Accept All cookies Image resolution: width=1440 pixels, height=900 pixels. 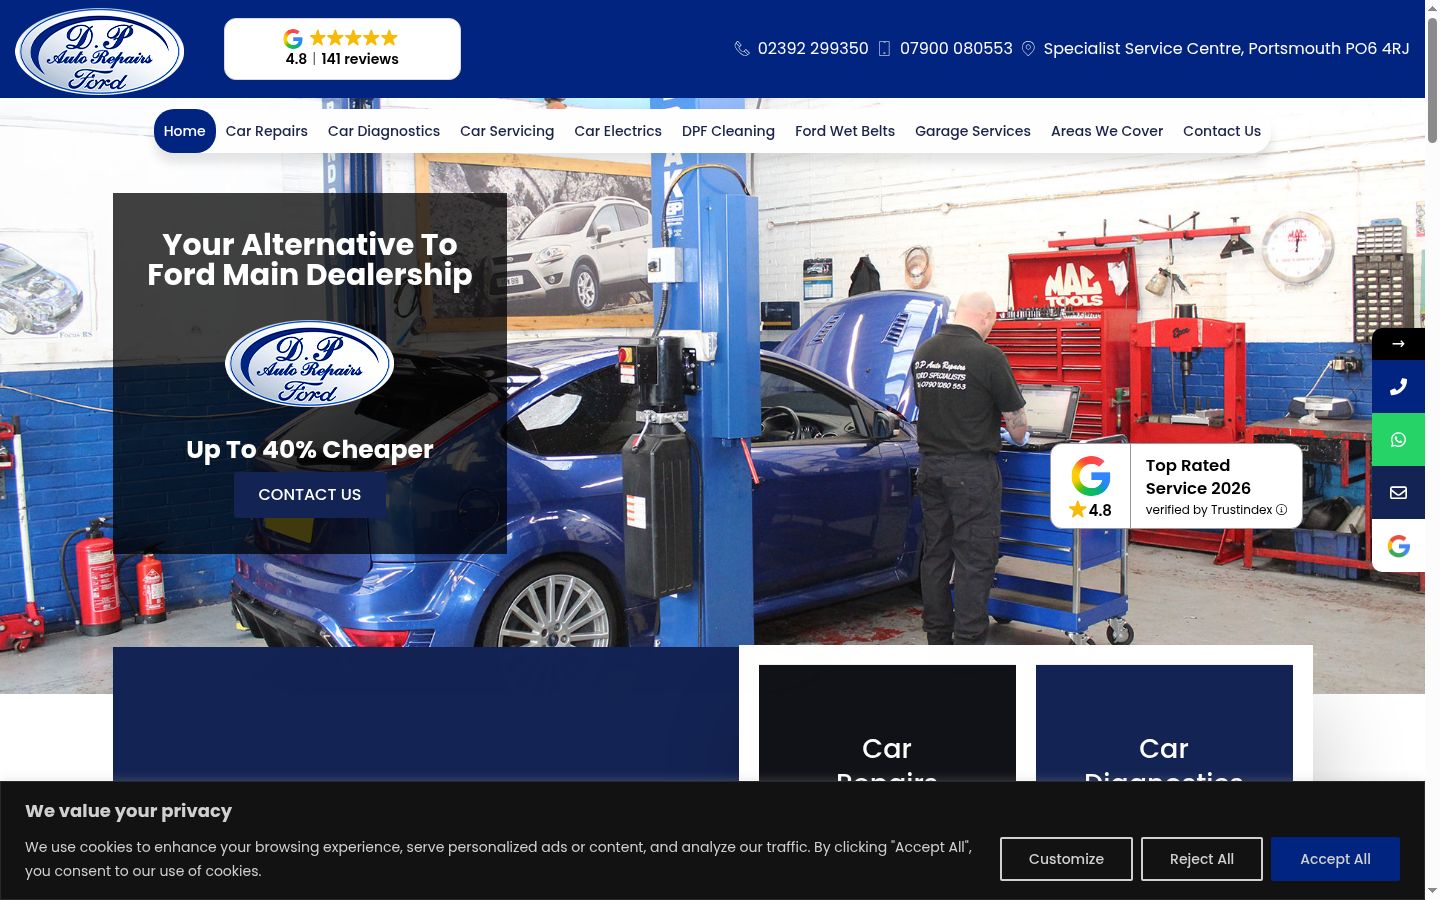[x=1335, y=859]
